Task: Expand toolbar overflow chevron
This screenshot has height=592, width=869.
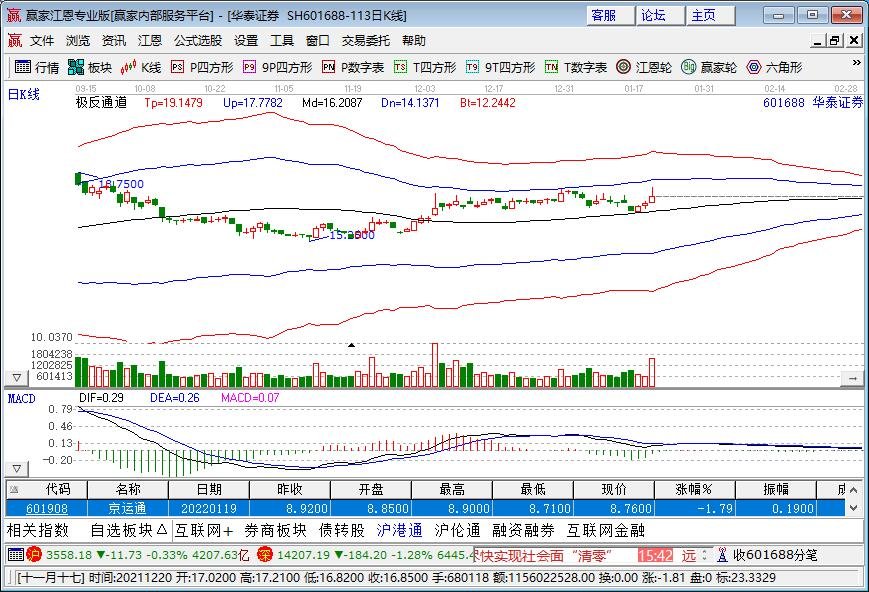Action: pyautogui.click(x=856, y=63)
